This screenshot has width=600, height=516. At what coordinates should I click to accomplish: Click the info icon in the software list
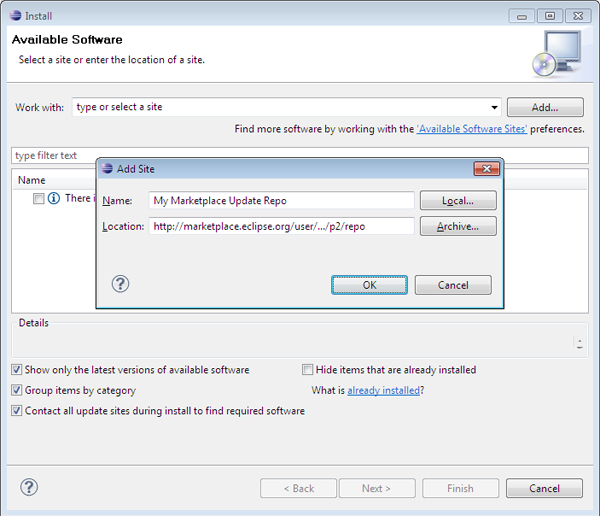(54, 198)
